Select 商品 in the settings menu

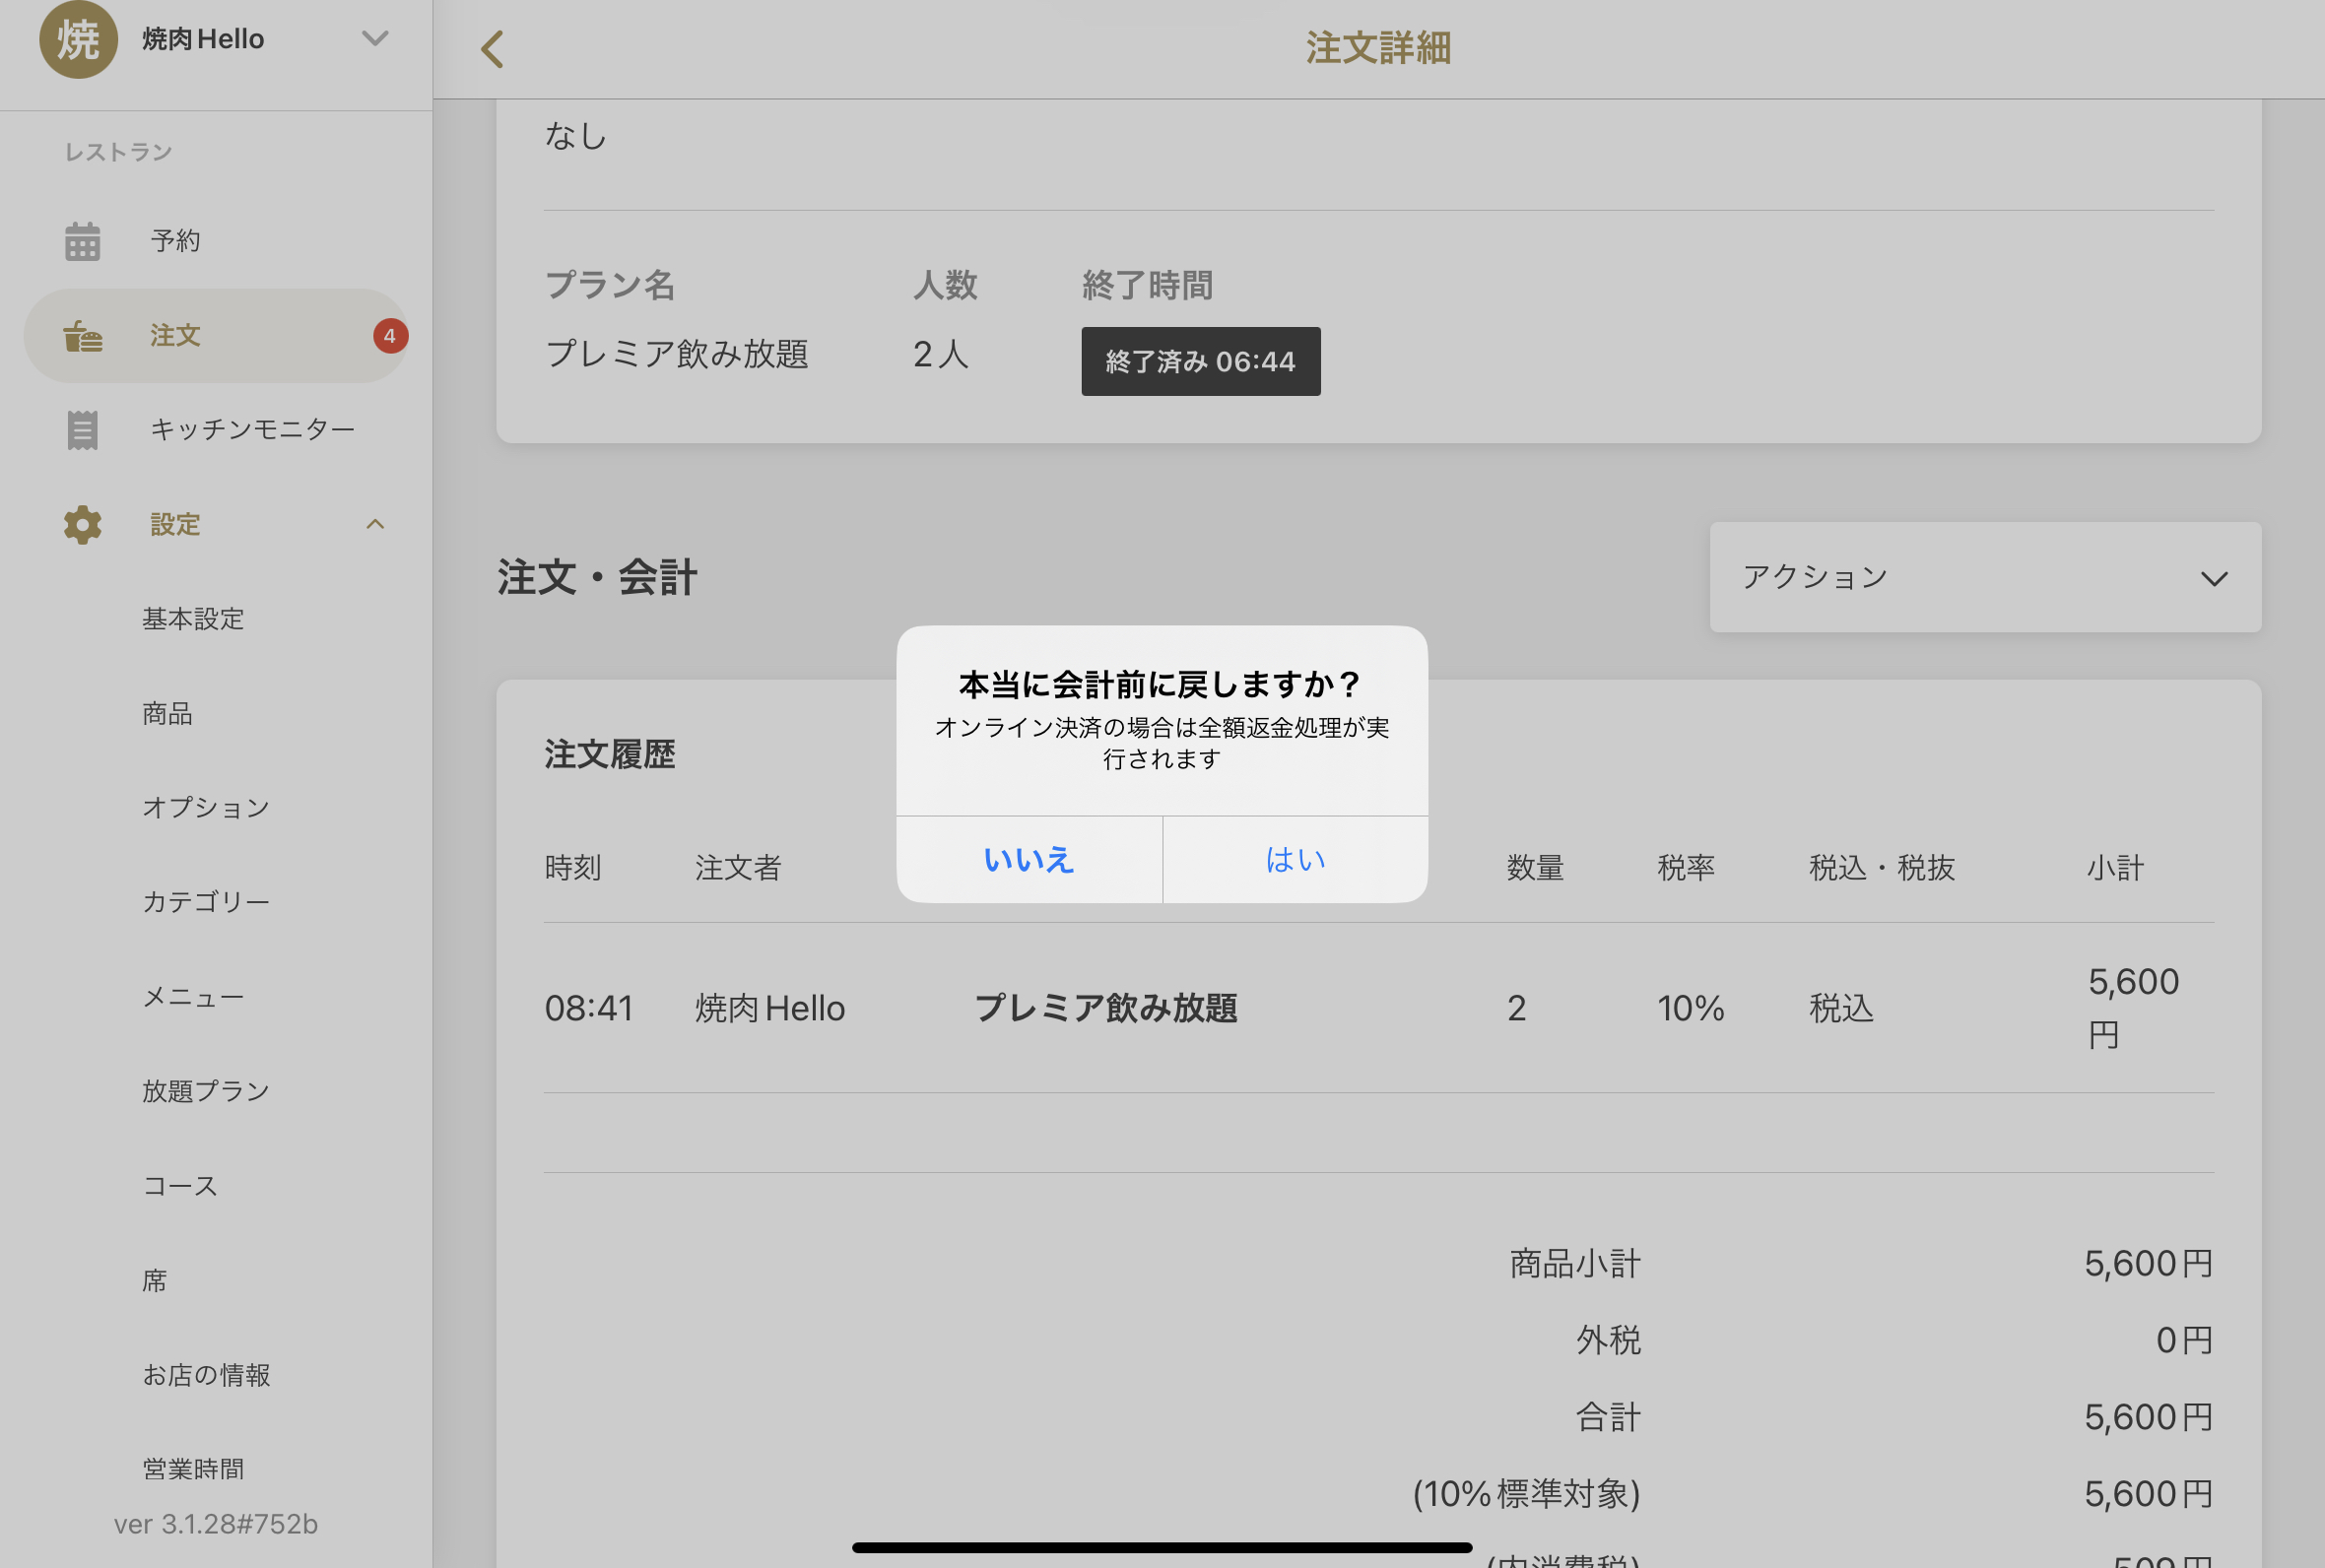pyautogui.click(x=166, y=713)
